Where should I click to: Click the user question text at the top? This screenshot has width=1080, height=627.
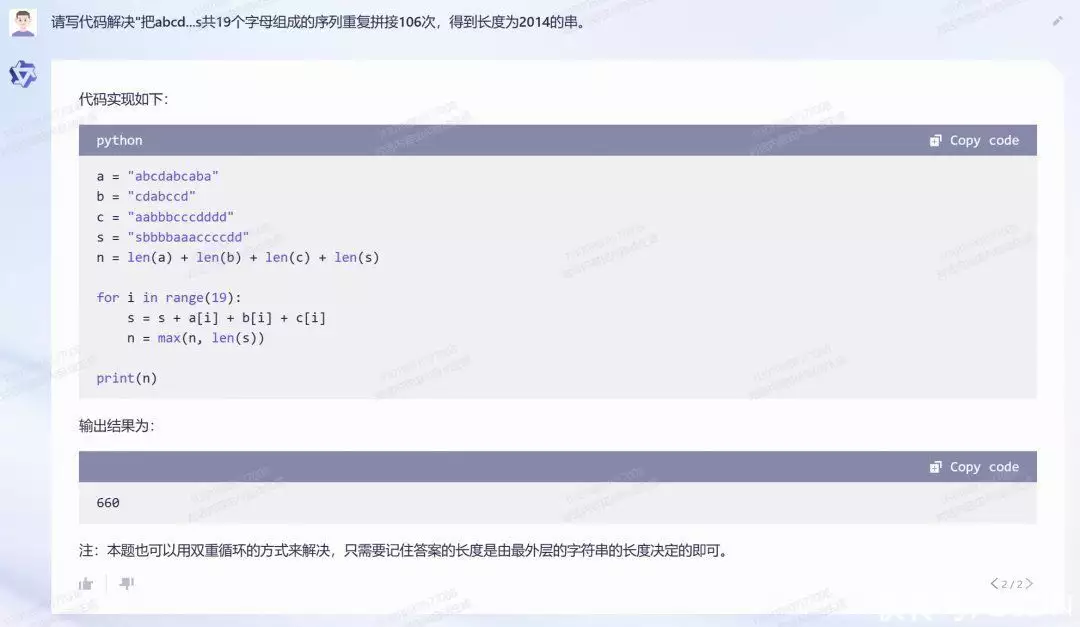(318, 22)
